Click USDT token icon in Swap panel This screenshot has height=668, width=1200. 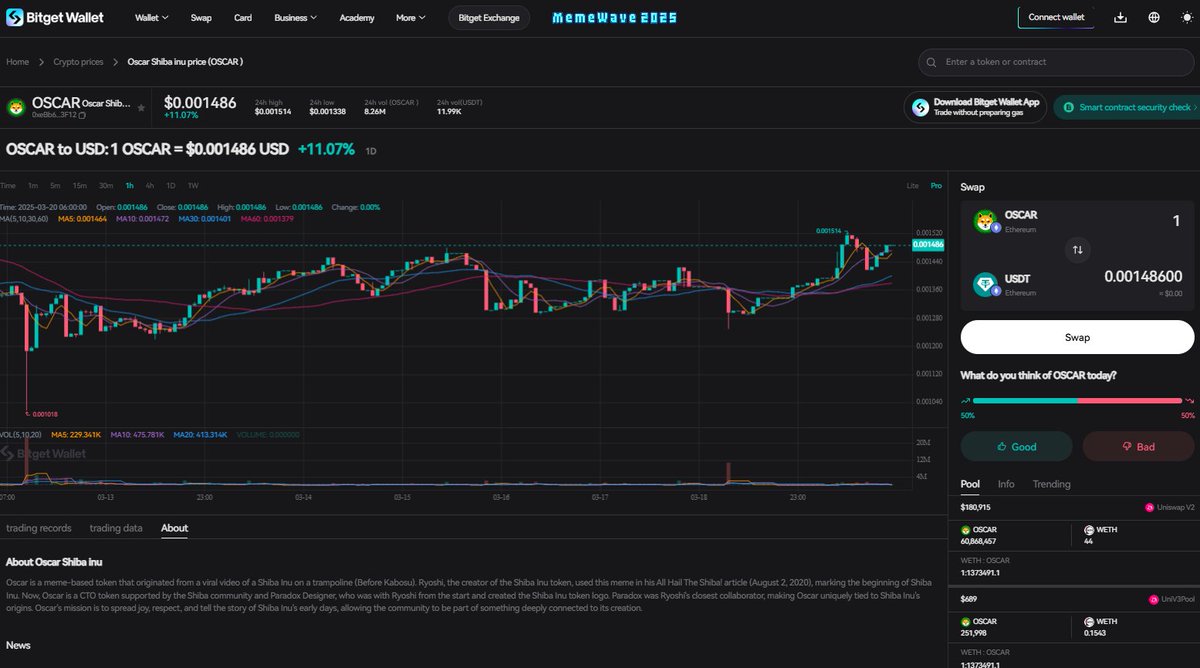pyautogui.click(x=987, y=284)
